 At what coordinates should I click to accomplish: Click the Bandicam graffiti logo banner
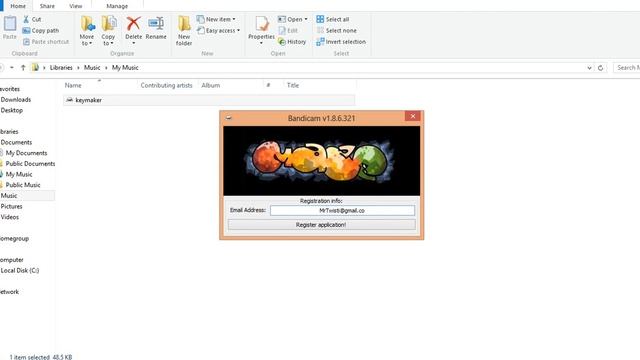click(322, 161)
